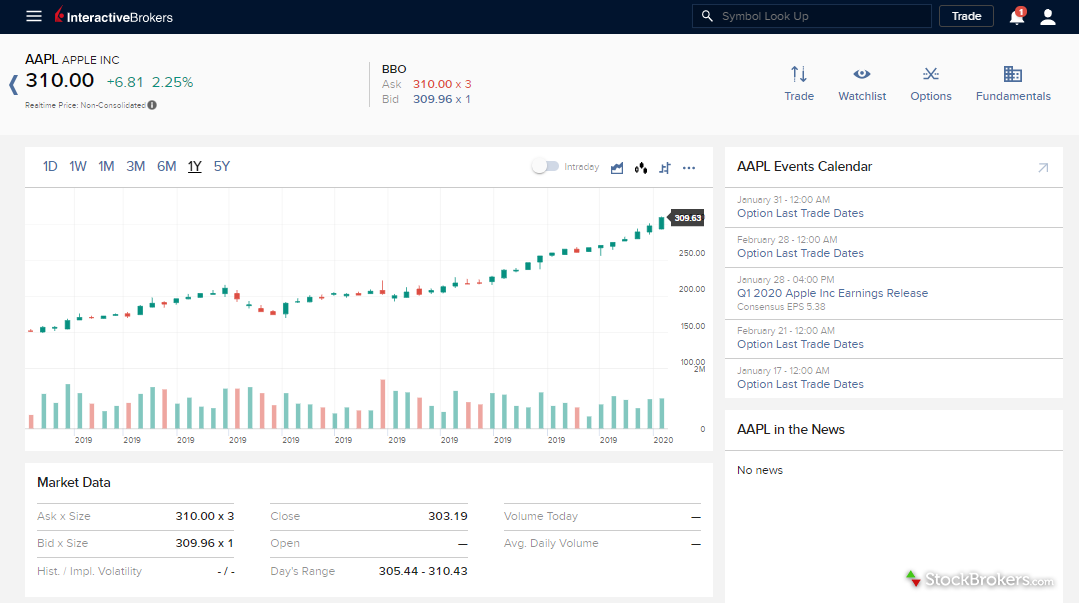The image size is (1079, 603).
Task: Click the InteractiveBrokers logo
Action: point(114,15)
